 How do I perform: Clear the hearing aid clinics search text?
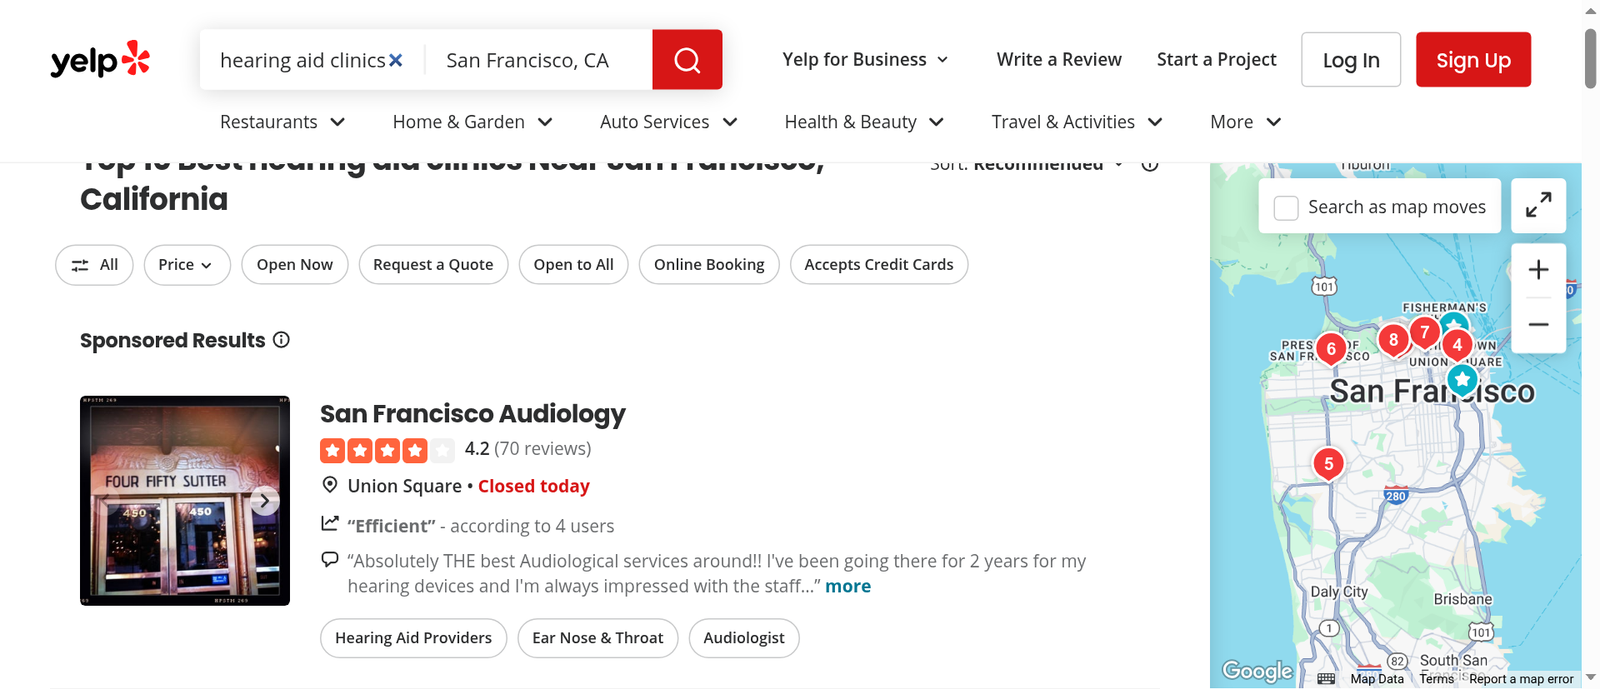coord(396,60)
